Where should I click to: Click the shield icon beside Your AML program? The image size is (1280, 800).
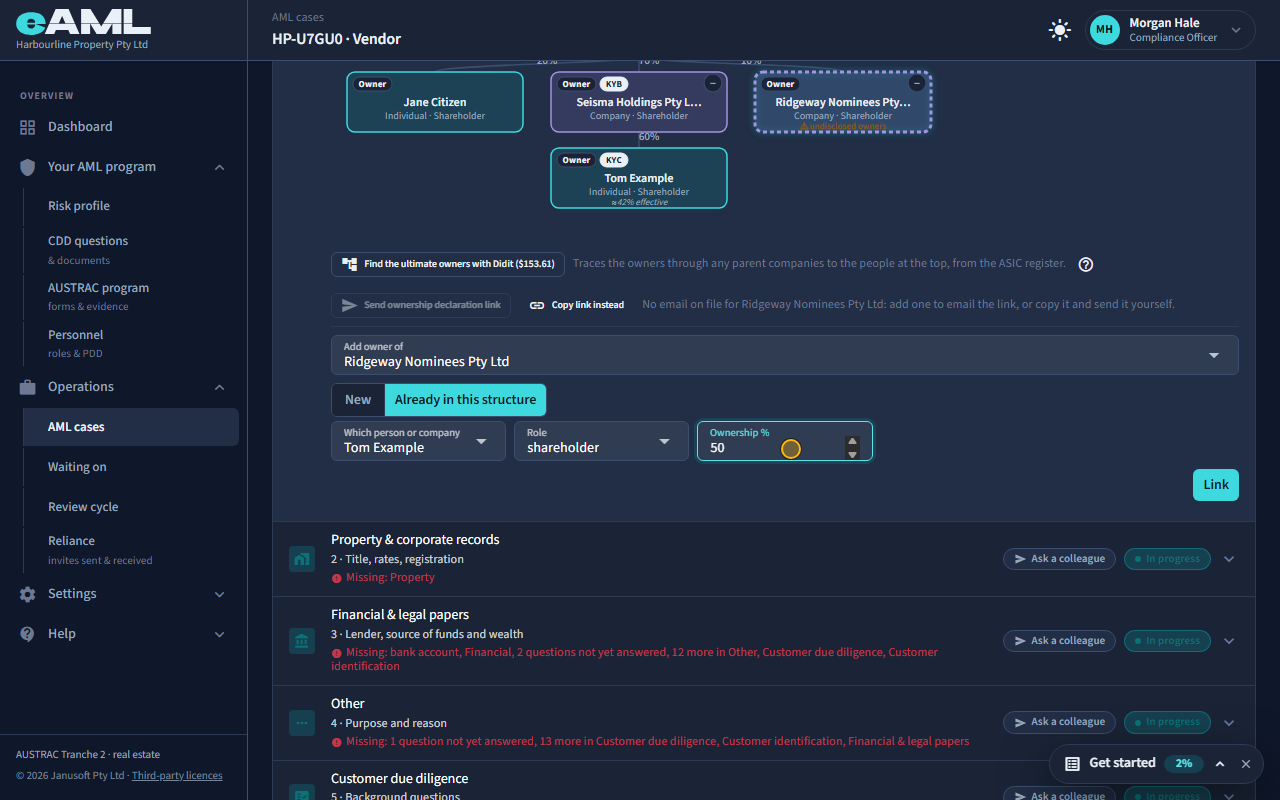point(27,167)
